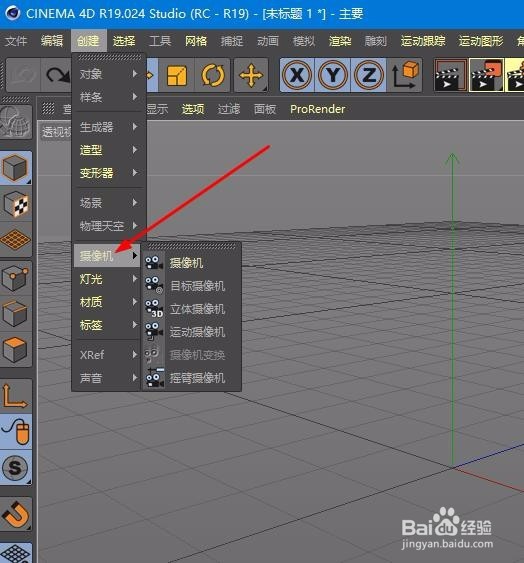
Task: Toggle viewport Solo S icon
Action: (16, 467)
